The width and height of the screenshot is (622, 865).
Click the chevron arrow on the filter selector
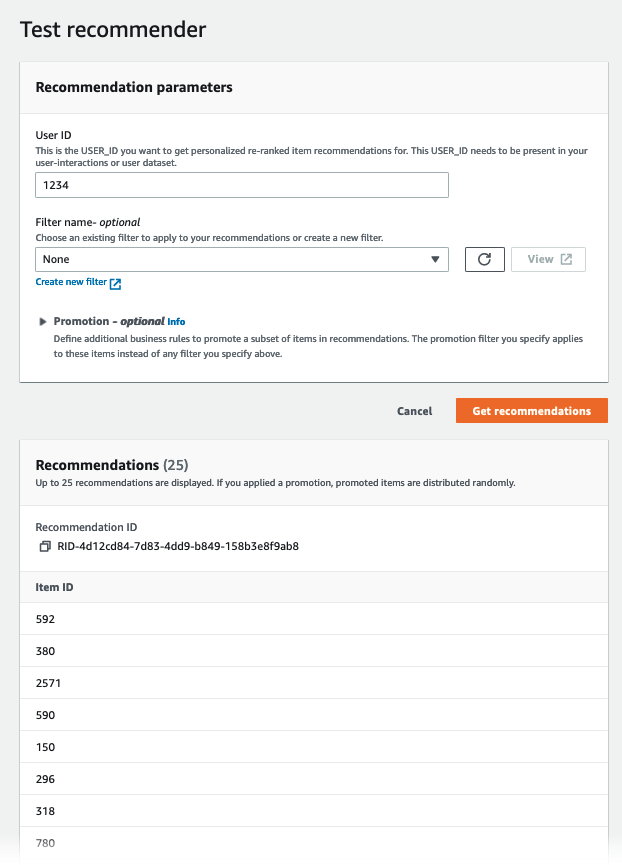pos(434,259)
